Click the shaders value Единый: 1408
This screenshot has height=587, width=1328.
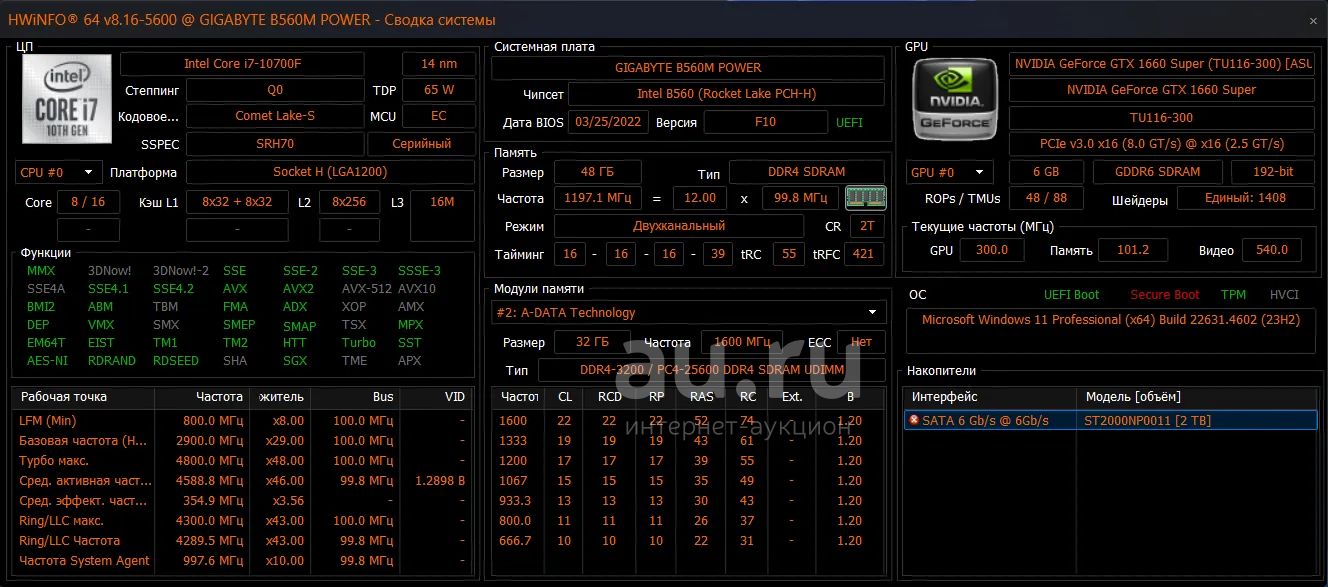(1247, 198)
